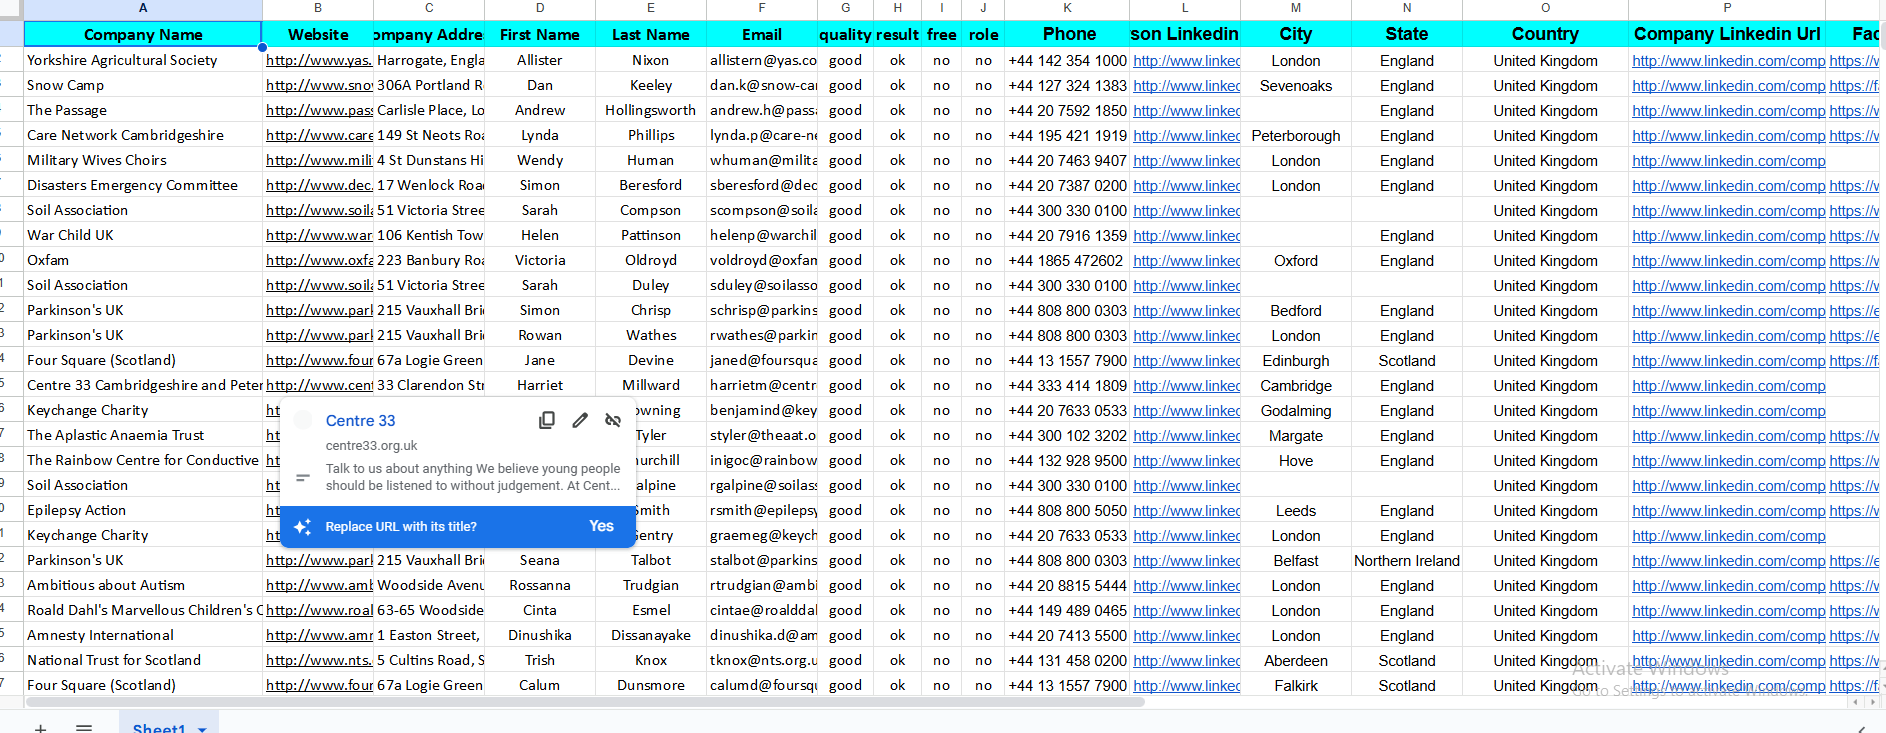Select the Country header cell

coord(1545,34)
